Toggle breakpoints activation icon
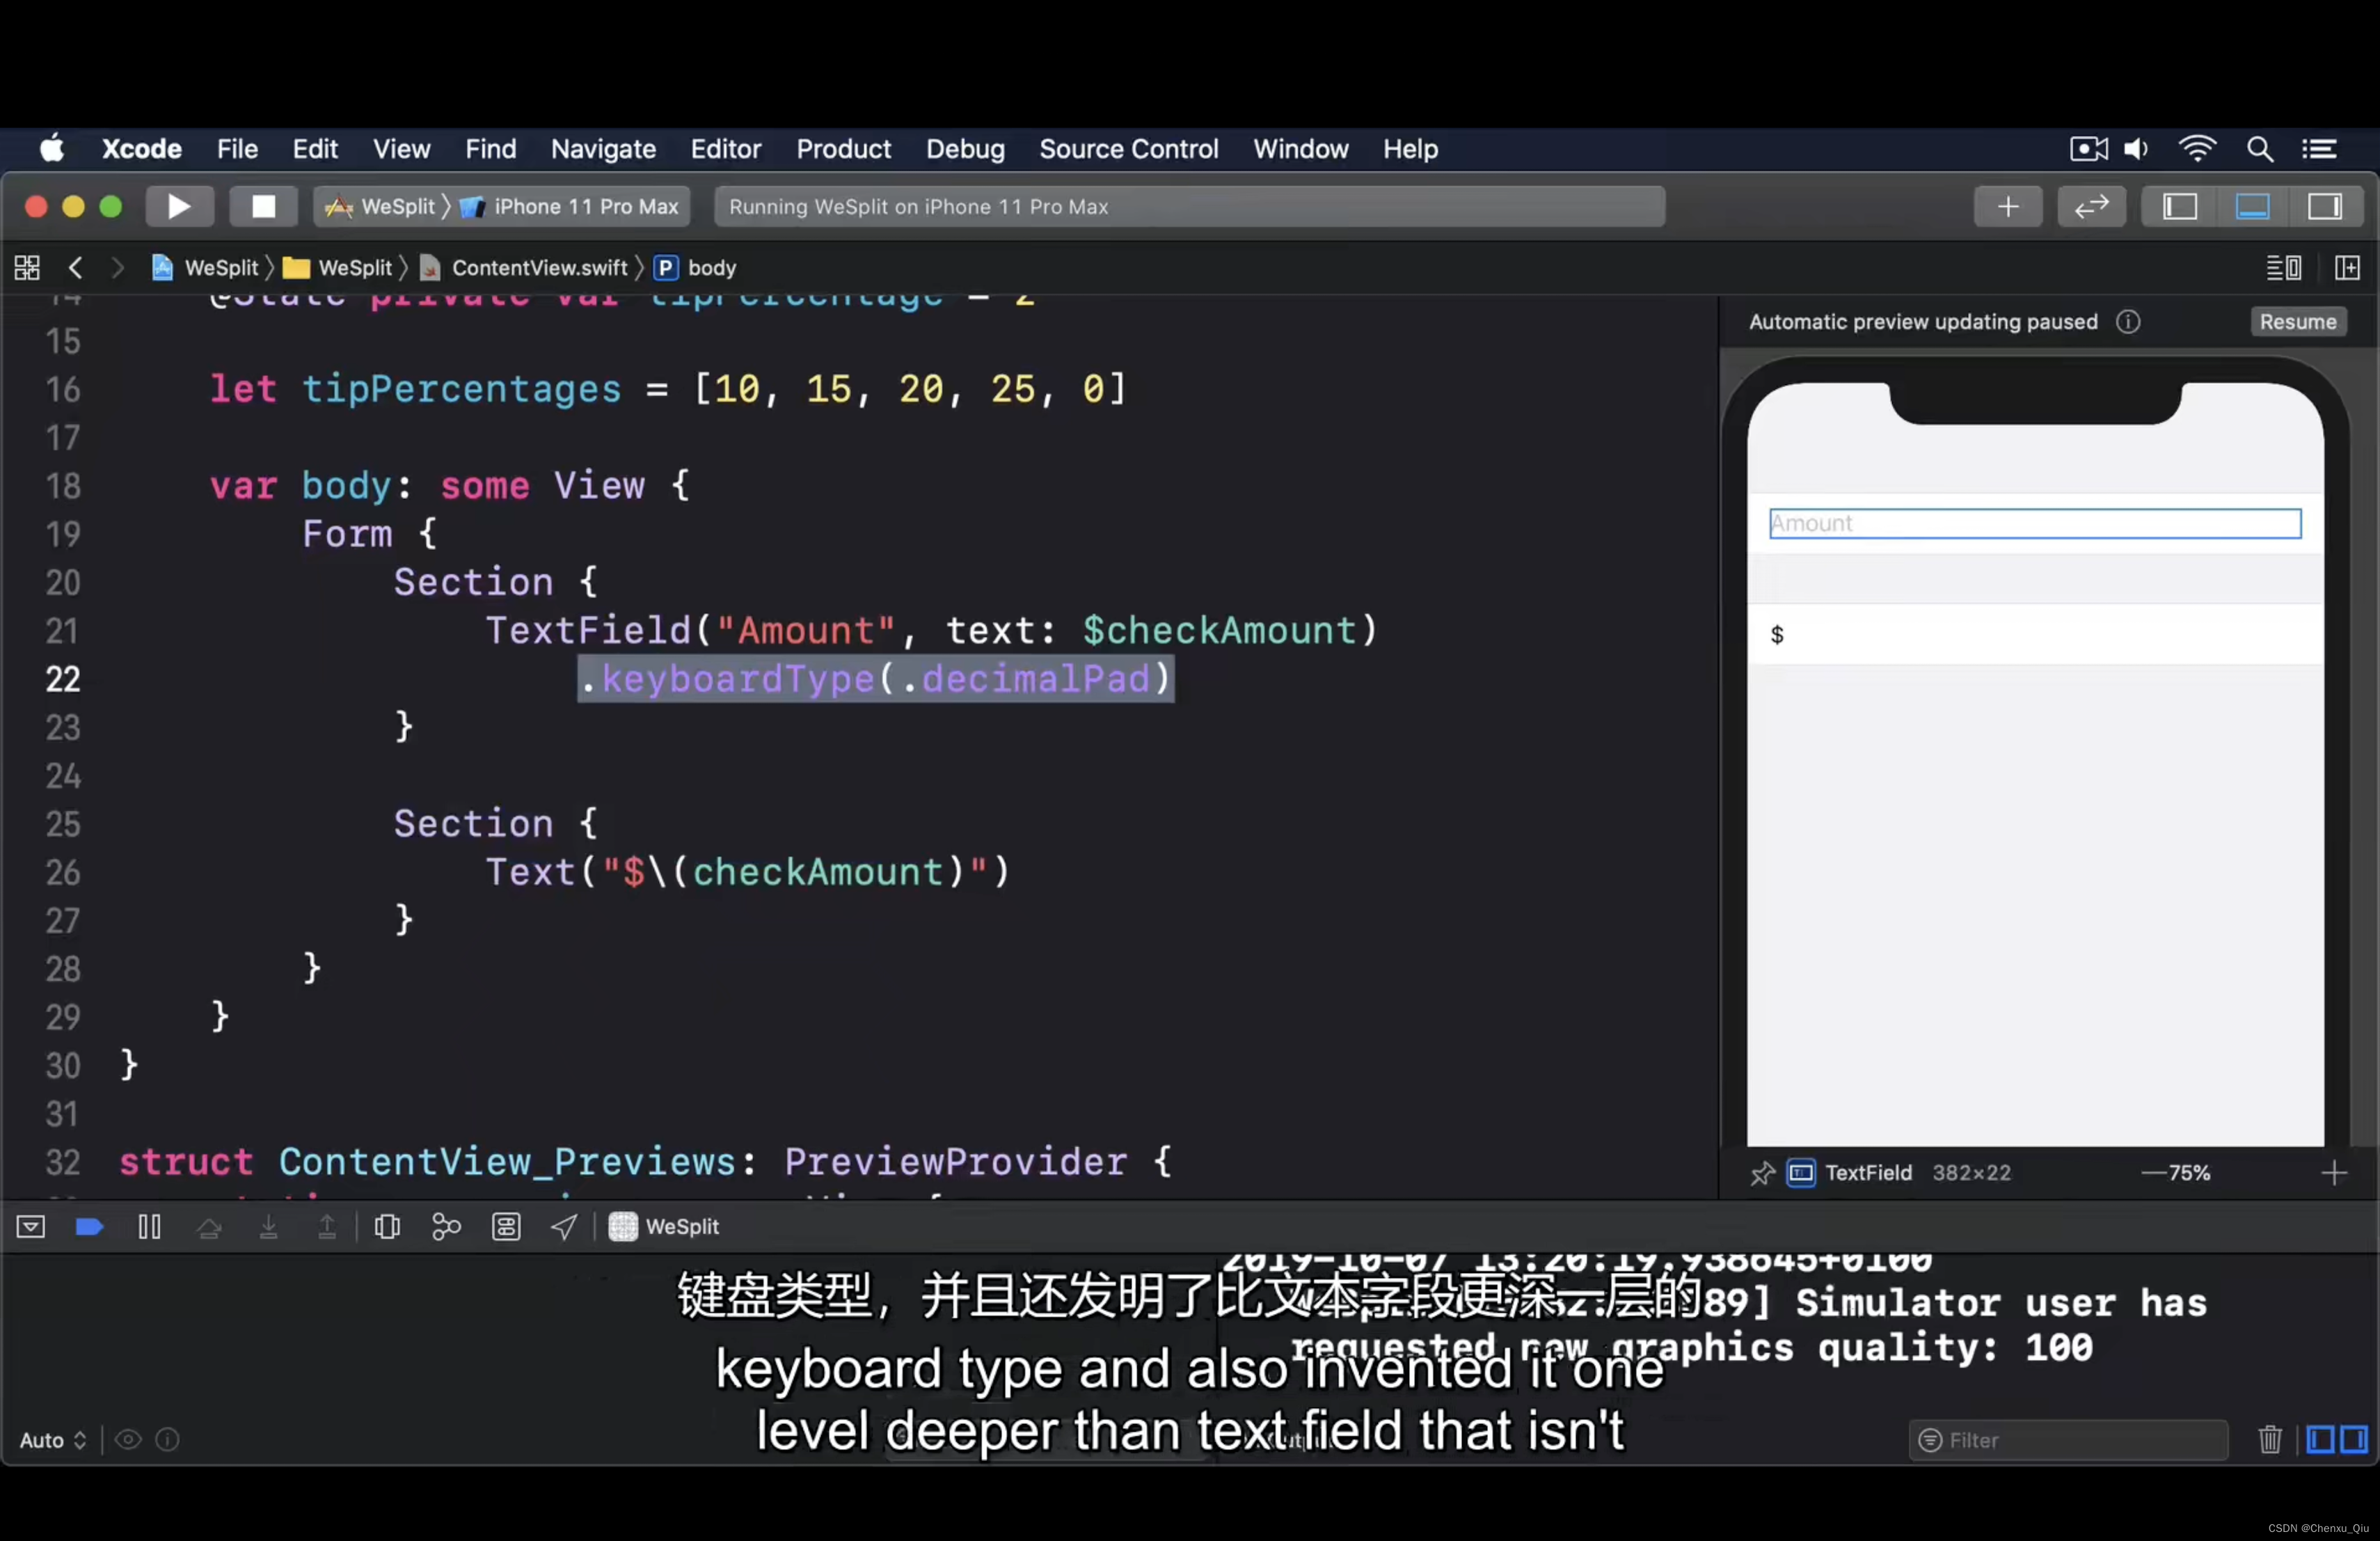 point(90,1227)
